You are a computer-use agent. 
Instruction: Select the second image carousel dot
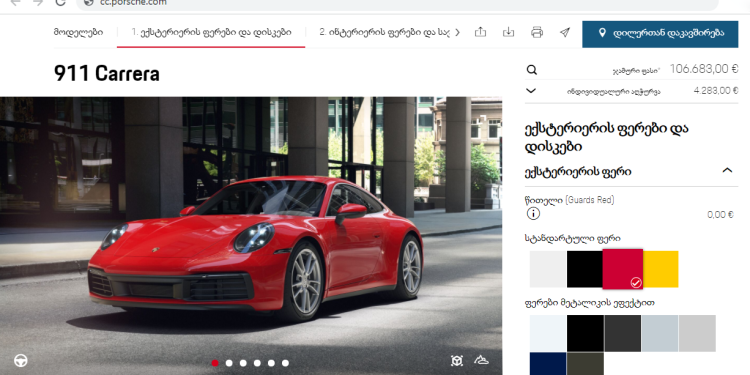pos(229,363)
